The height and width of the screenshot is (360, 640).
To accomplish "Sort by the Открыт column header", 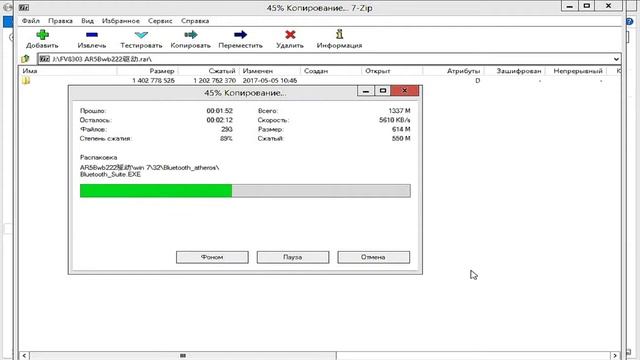I will [x=392, y=71].
